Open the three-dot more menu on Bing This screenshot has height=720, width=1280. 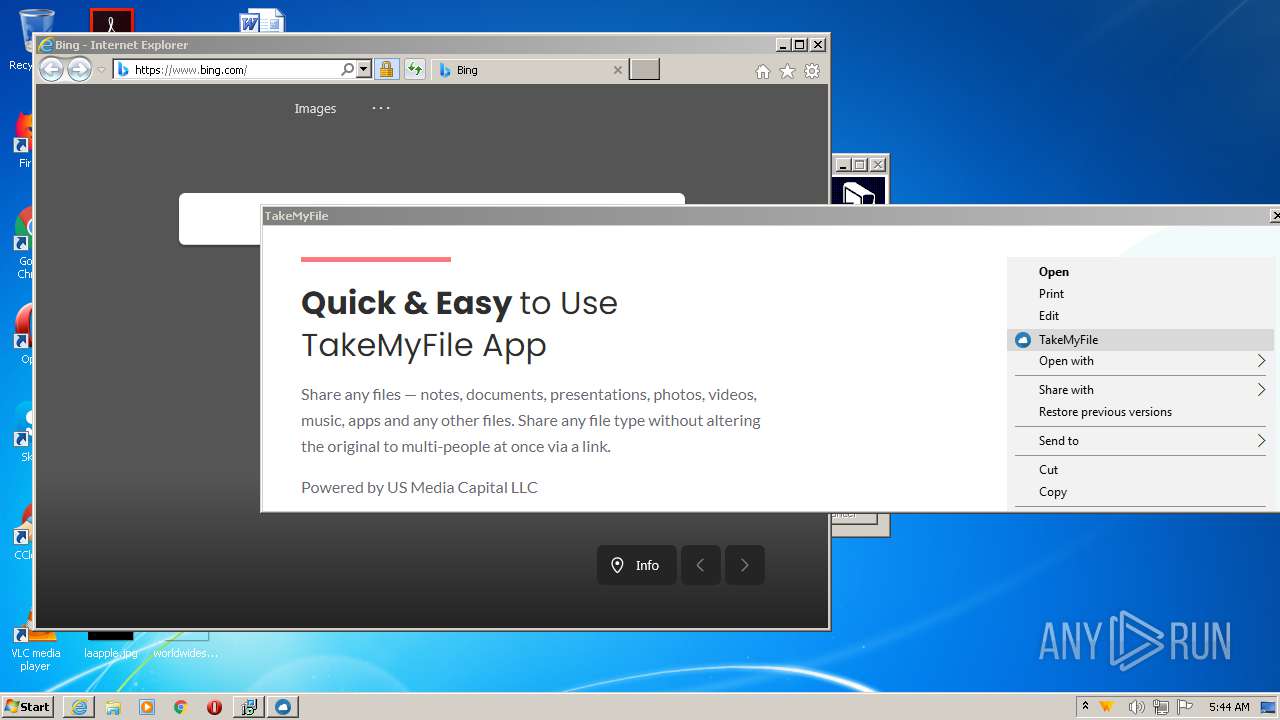pos(381,108)
